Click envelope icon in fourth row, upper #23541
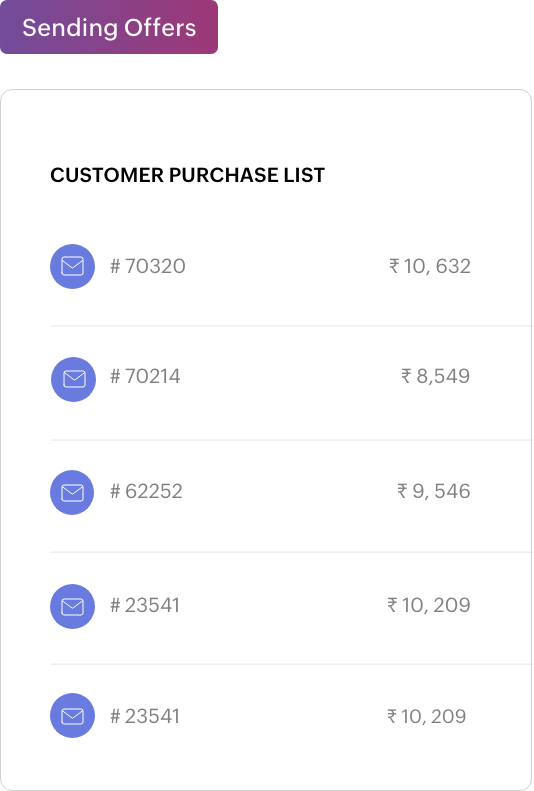The height and width of the screenshot is (791, 534). point(72,606)
